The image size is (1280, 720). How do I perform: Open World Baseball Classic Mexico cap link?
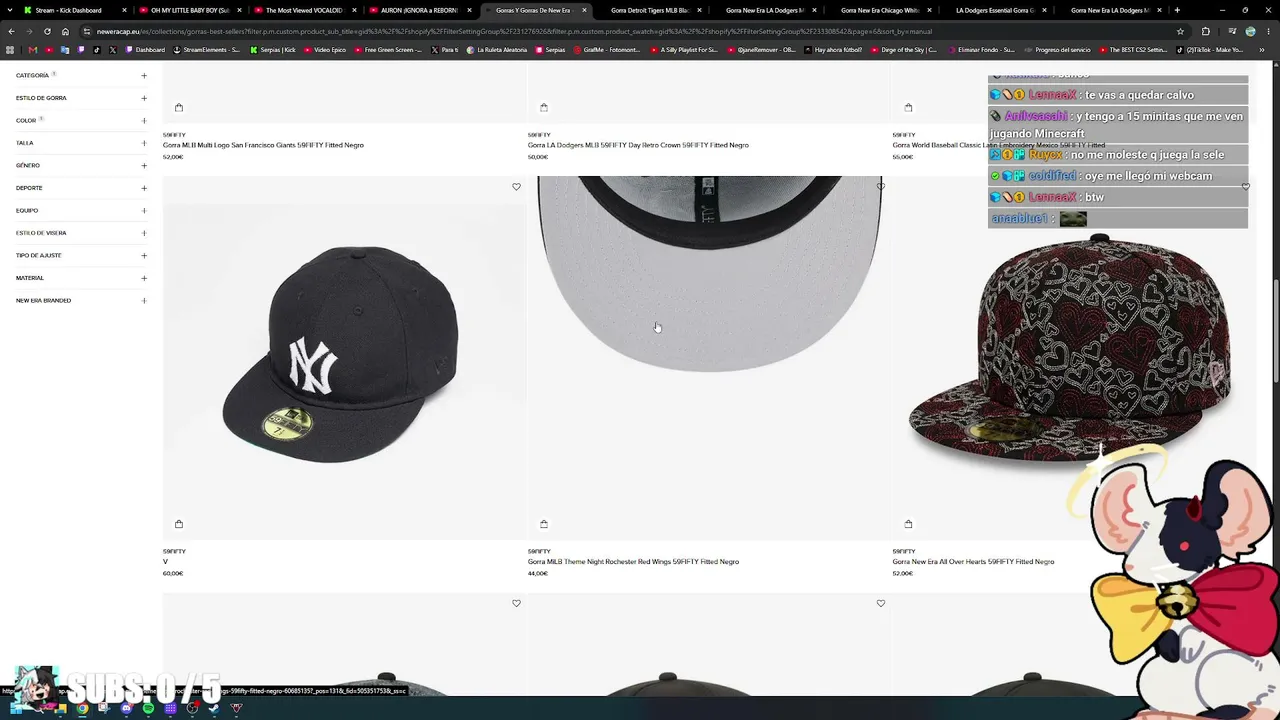pos(998,145)
